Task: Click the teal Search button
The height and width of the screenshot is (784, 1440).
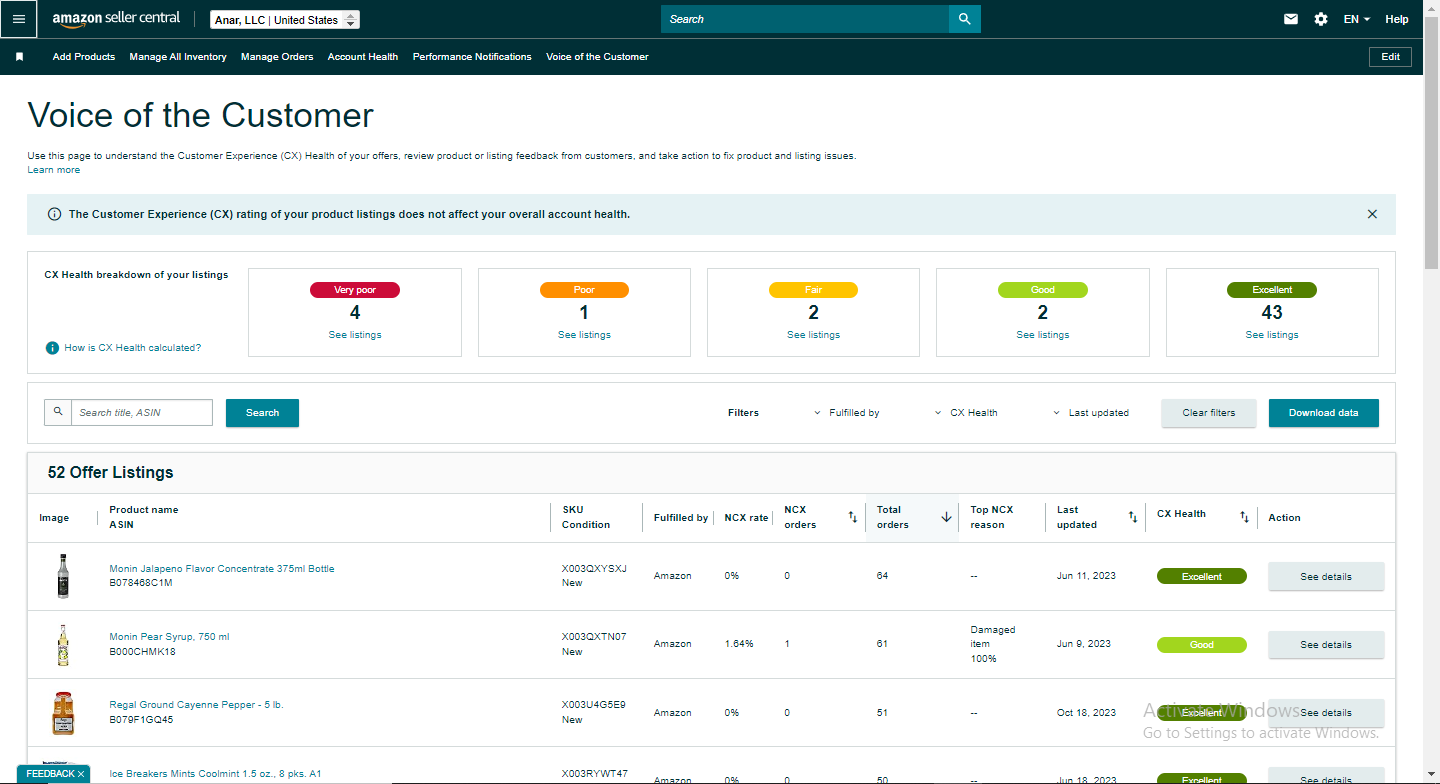Action: [x=262, y=413]
